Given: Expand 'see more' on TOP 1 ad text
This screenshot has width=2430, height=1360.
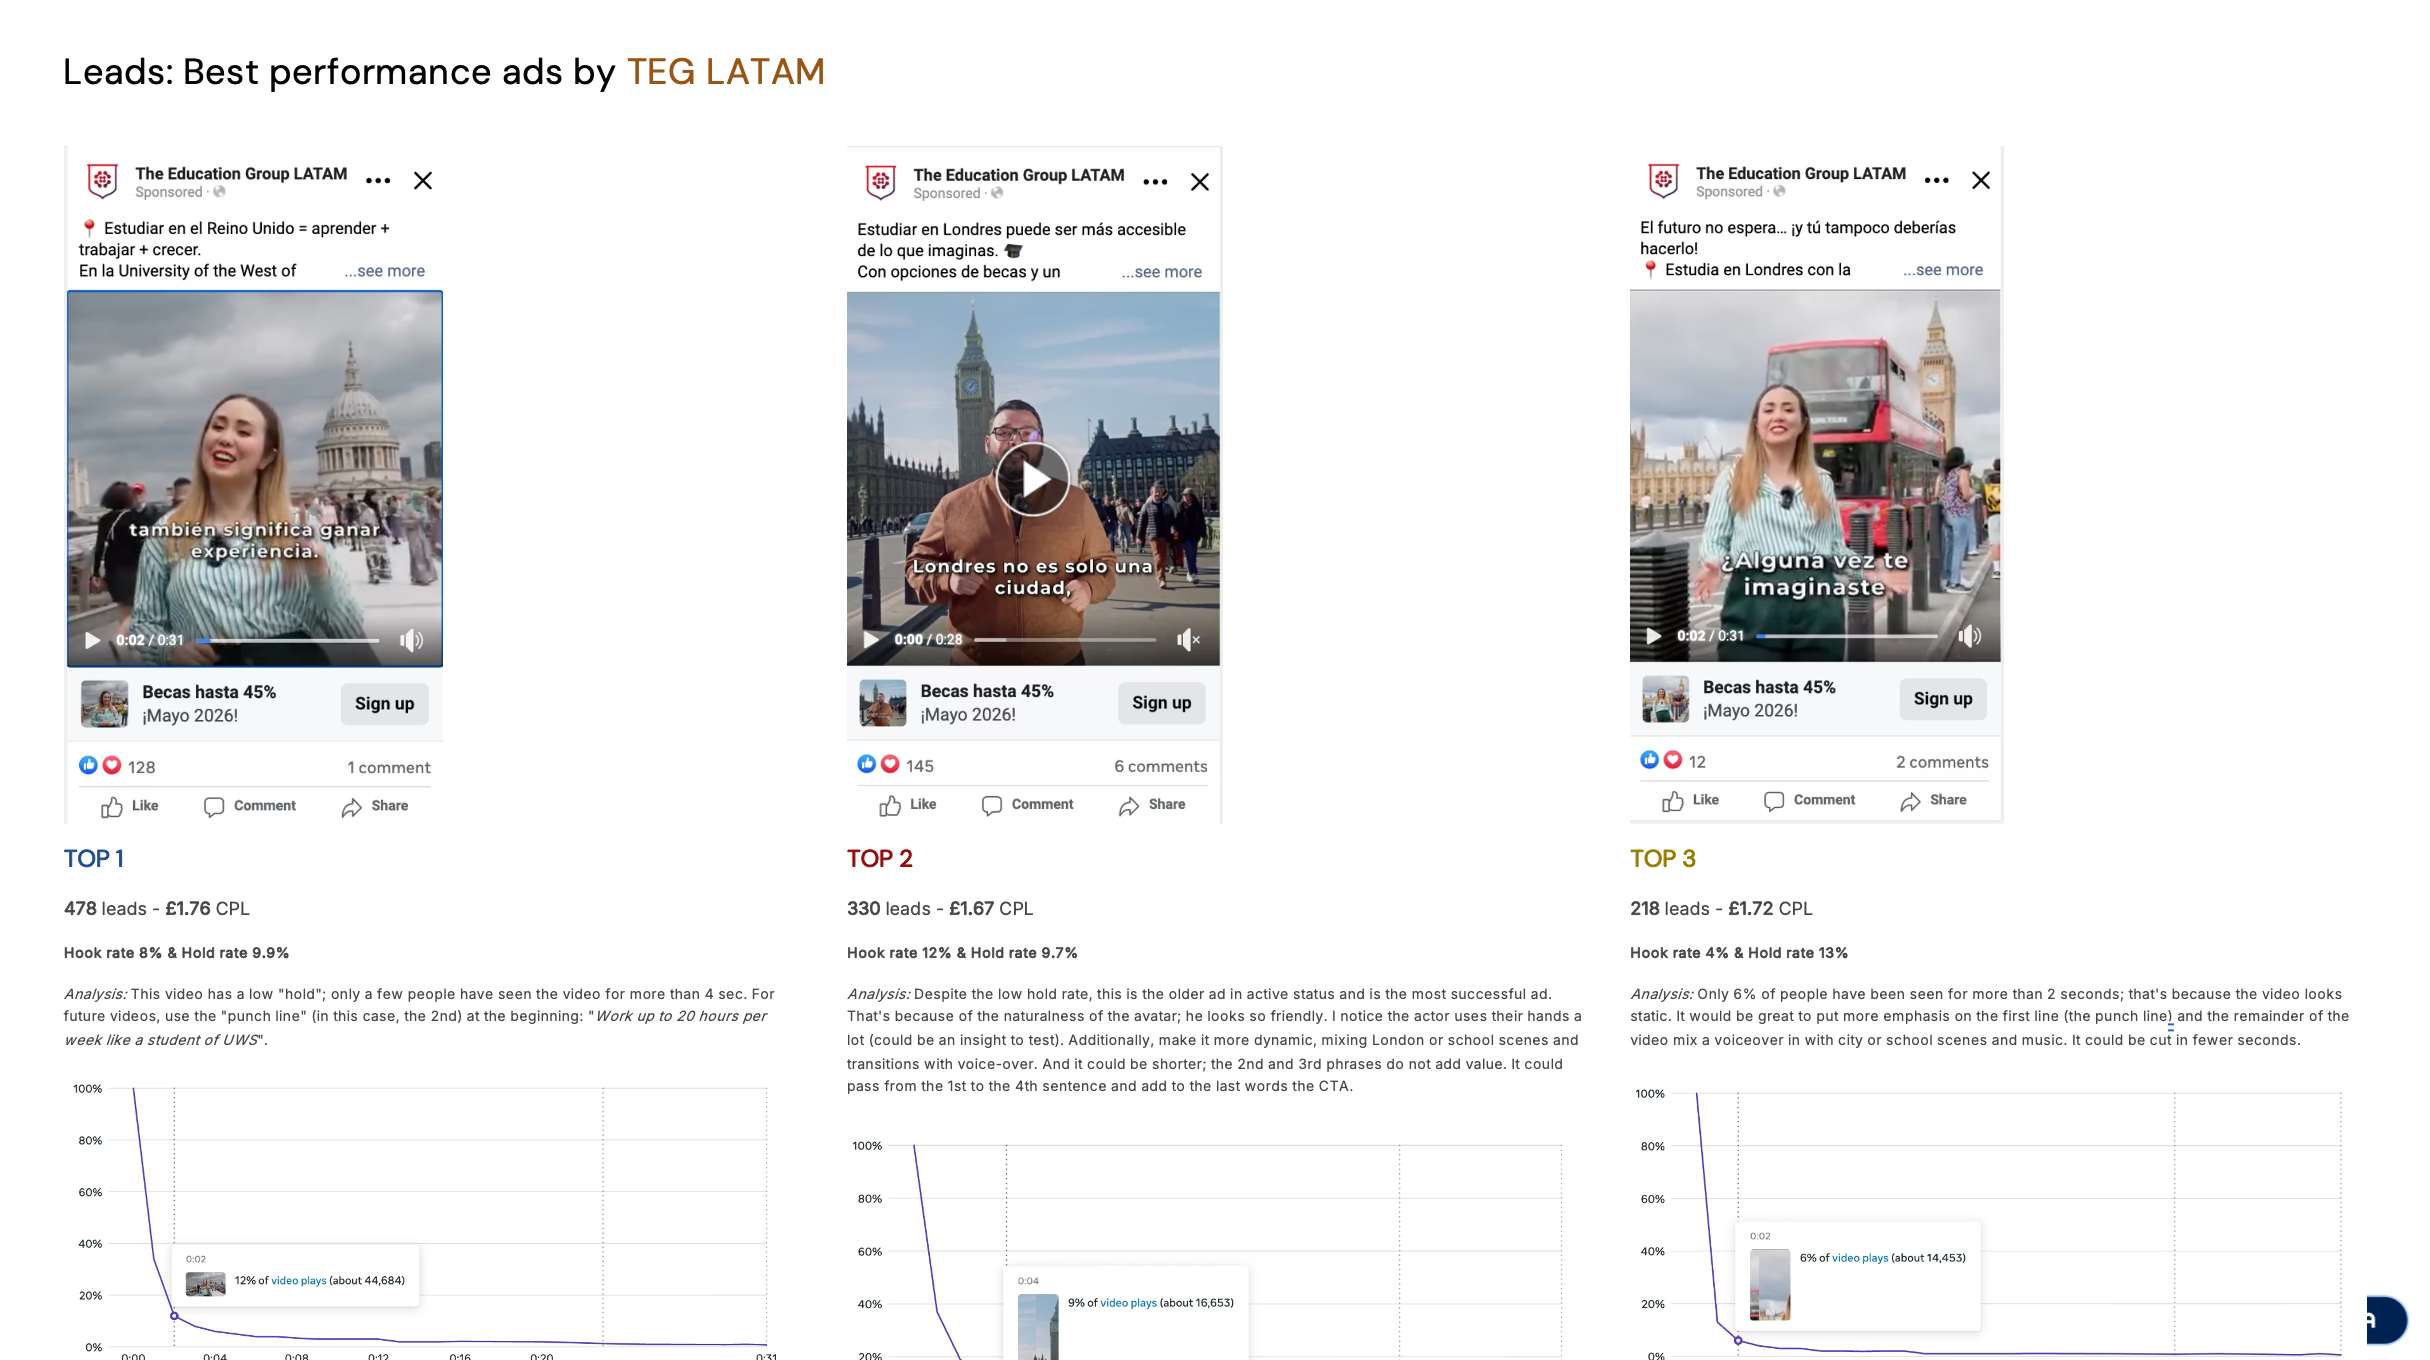Looking at the screenshot, I should (385, 271).
